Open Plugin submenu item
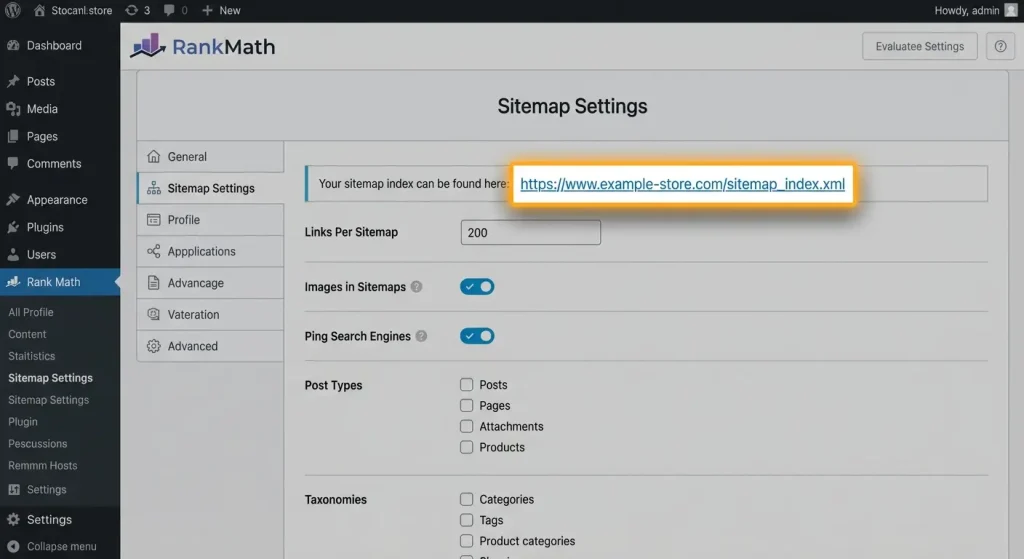The width and height of the screenshot is (1024, 559). tap(23, 422)
